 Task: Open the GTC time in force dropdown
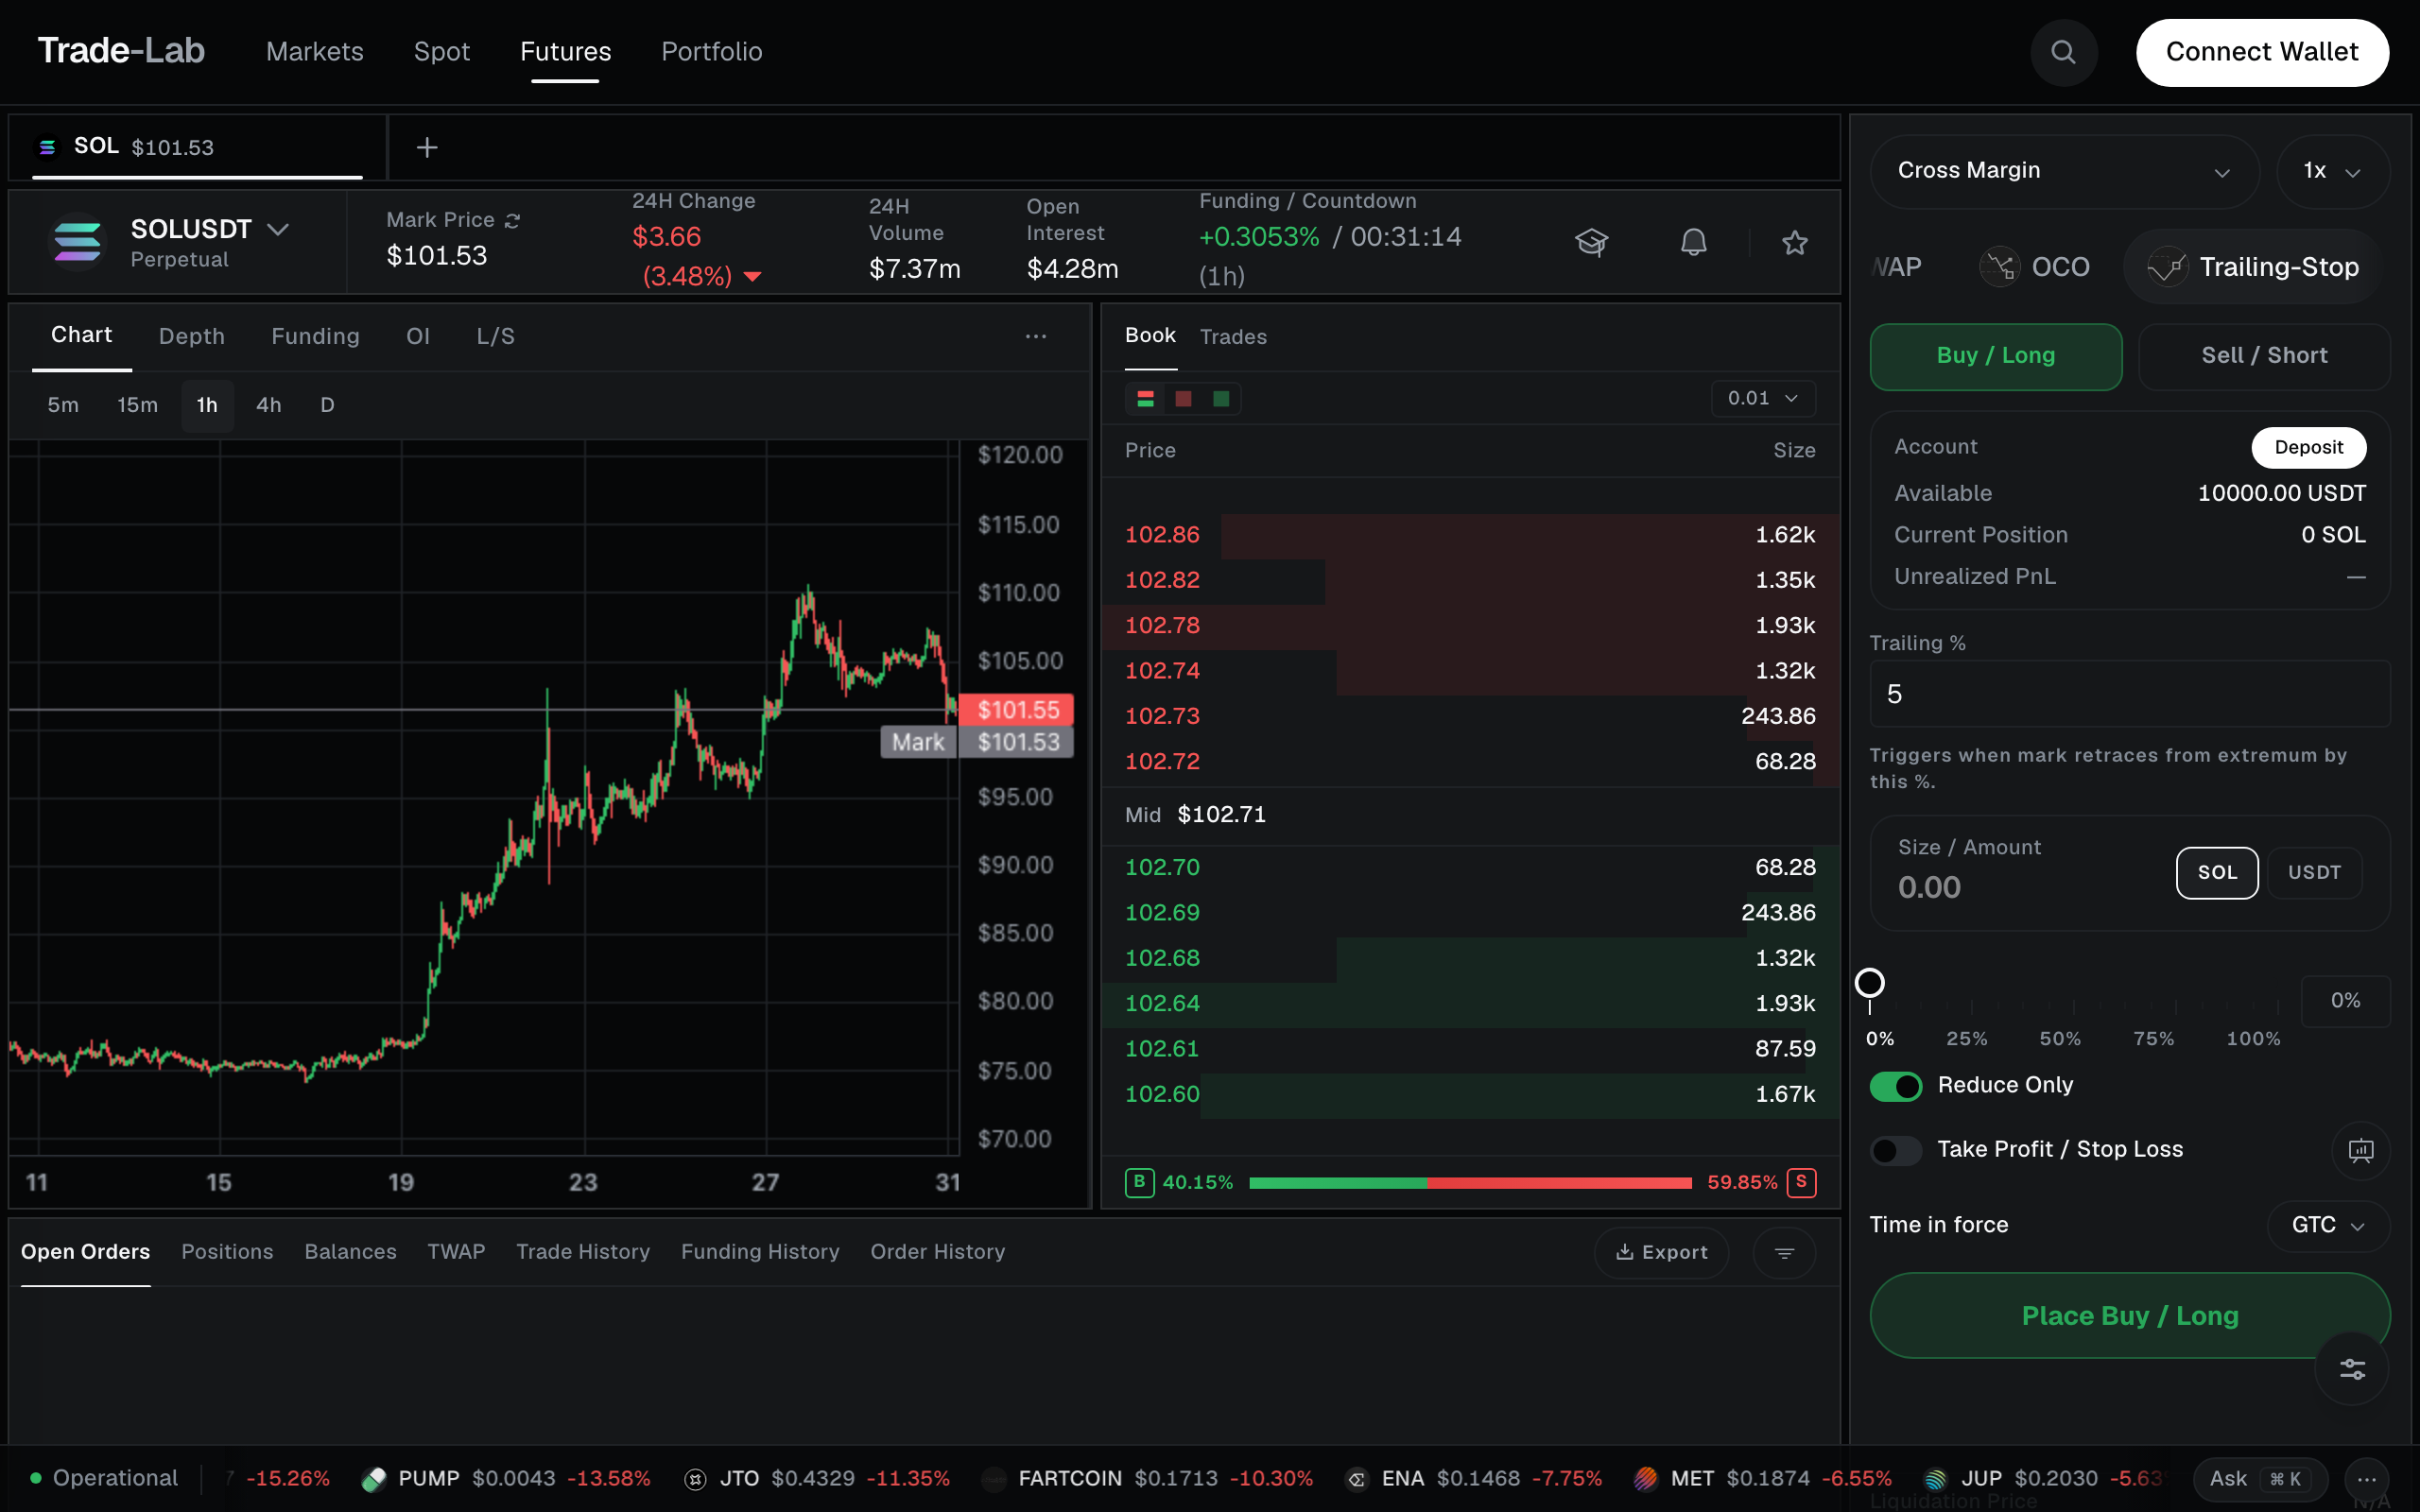pyautogui.click(x=2327, y=1225)
